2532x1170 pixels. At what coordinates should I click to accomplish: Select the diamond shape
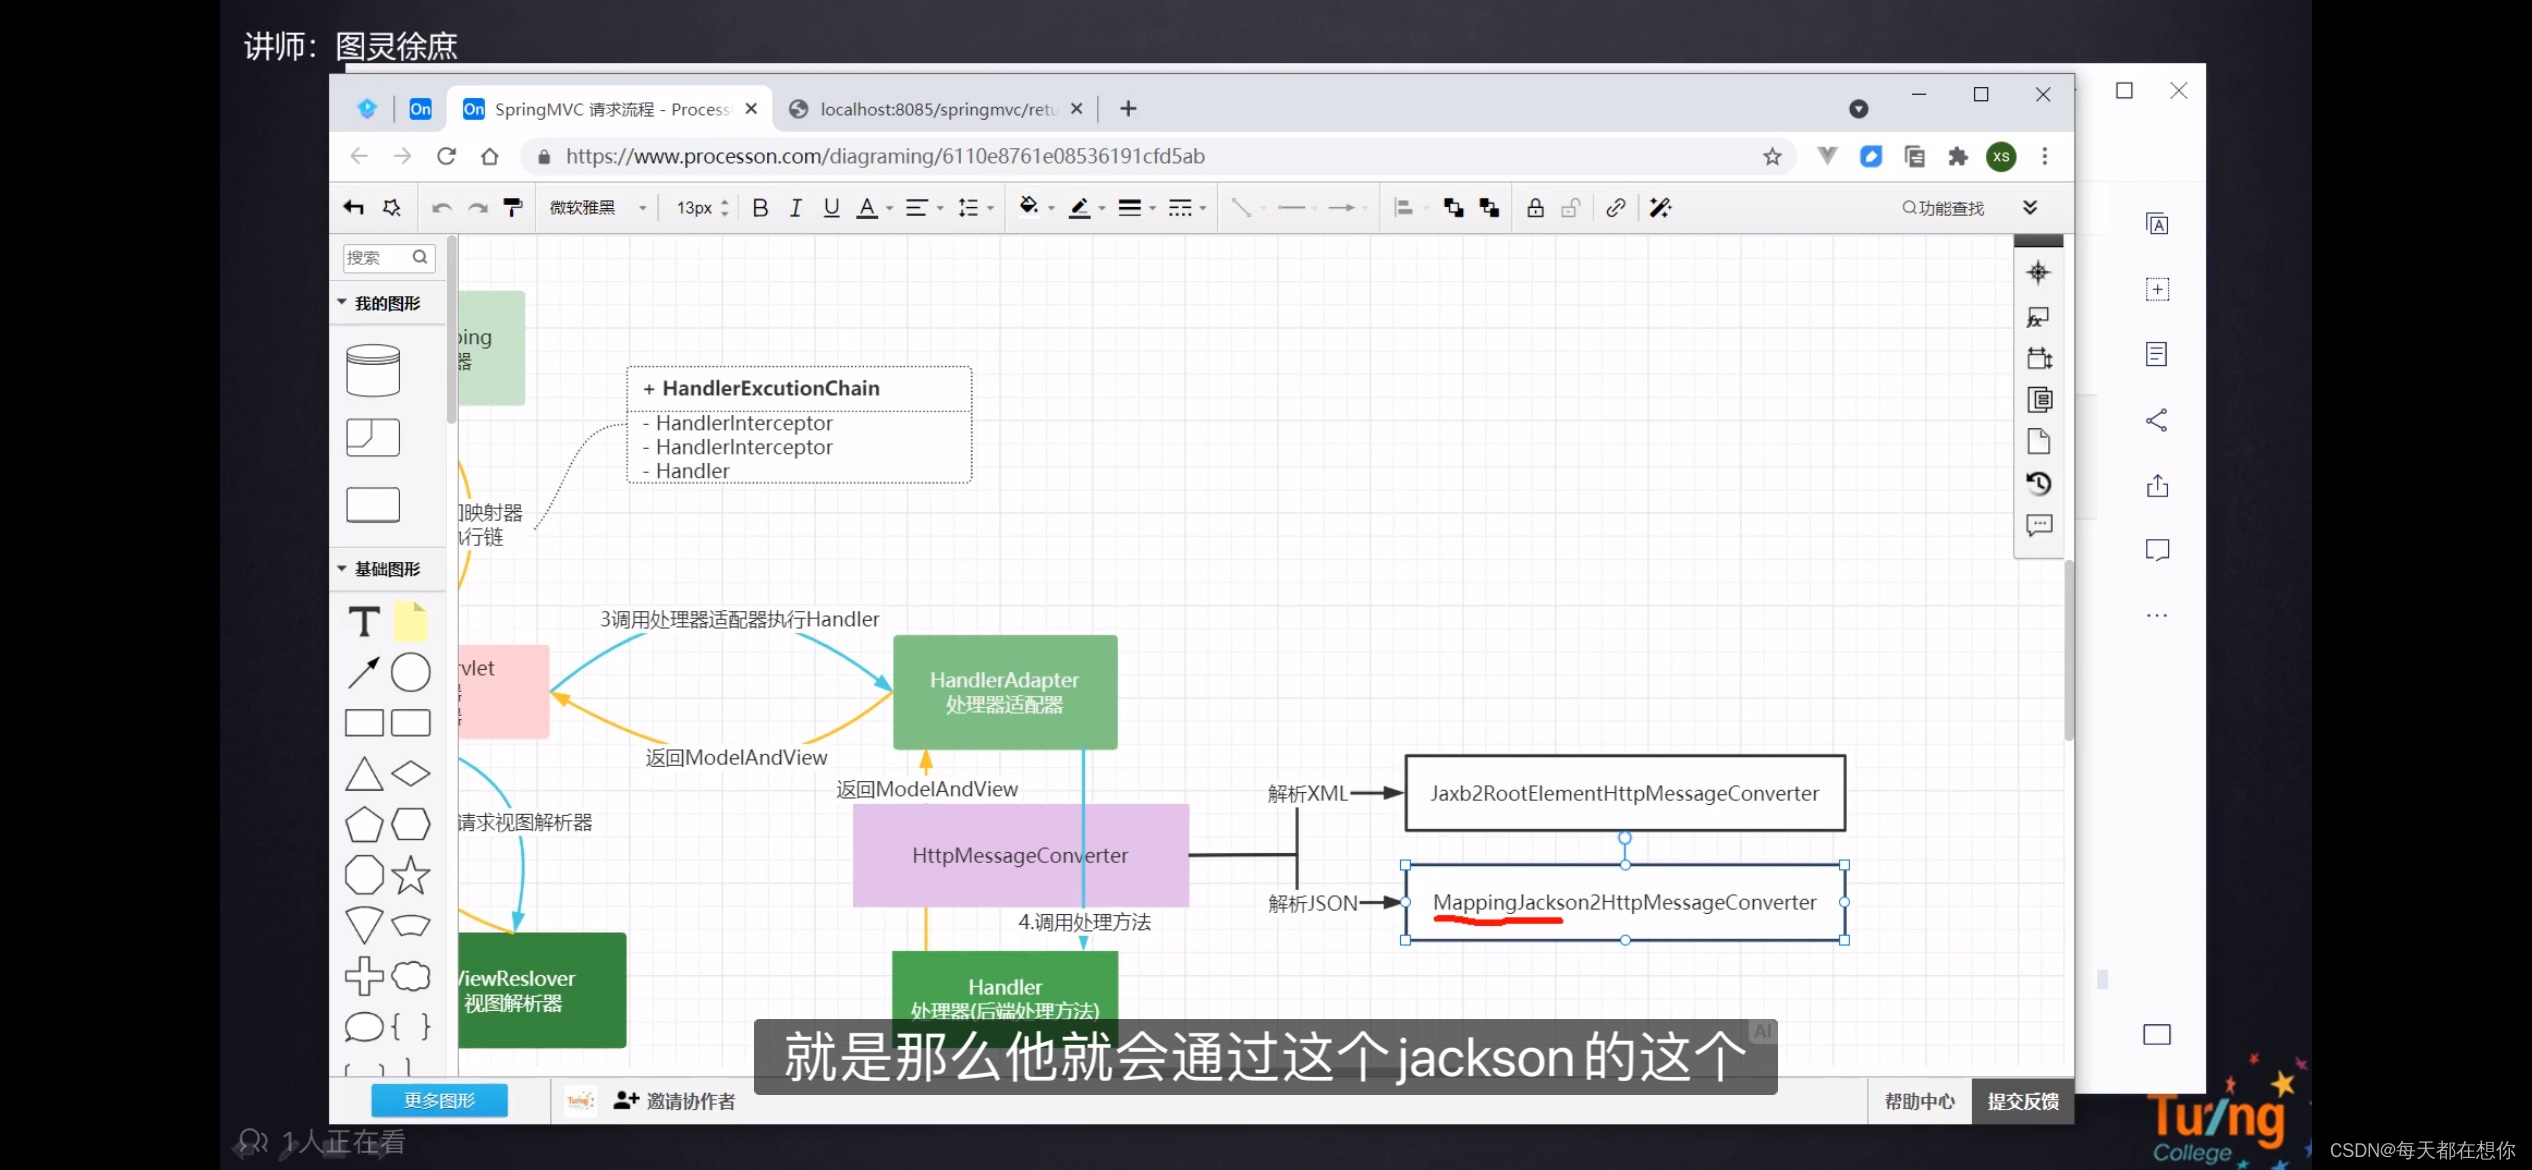(410, 774)
